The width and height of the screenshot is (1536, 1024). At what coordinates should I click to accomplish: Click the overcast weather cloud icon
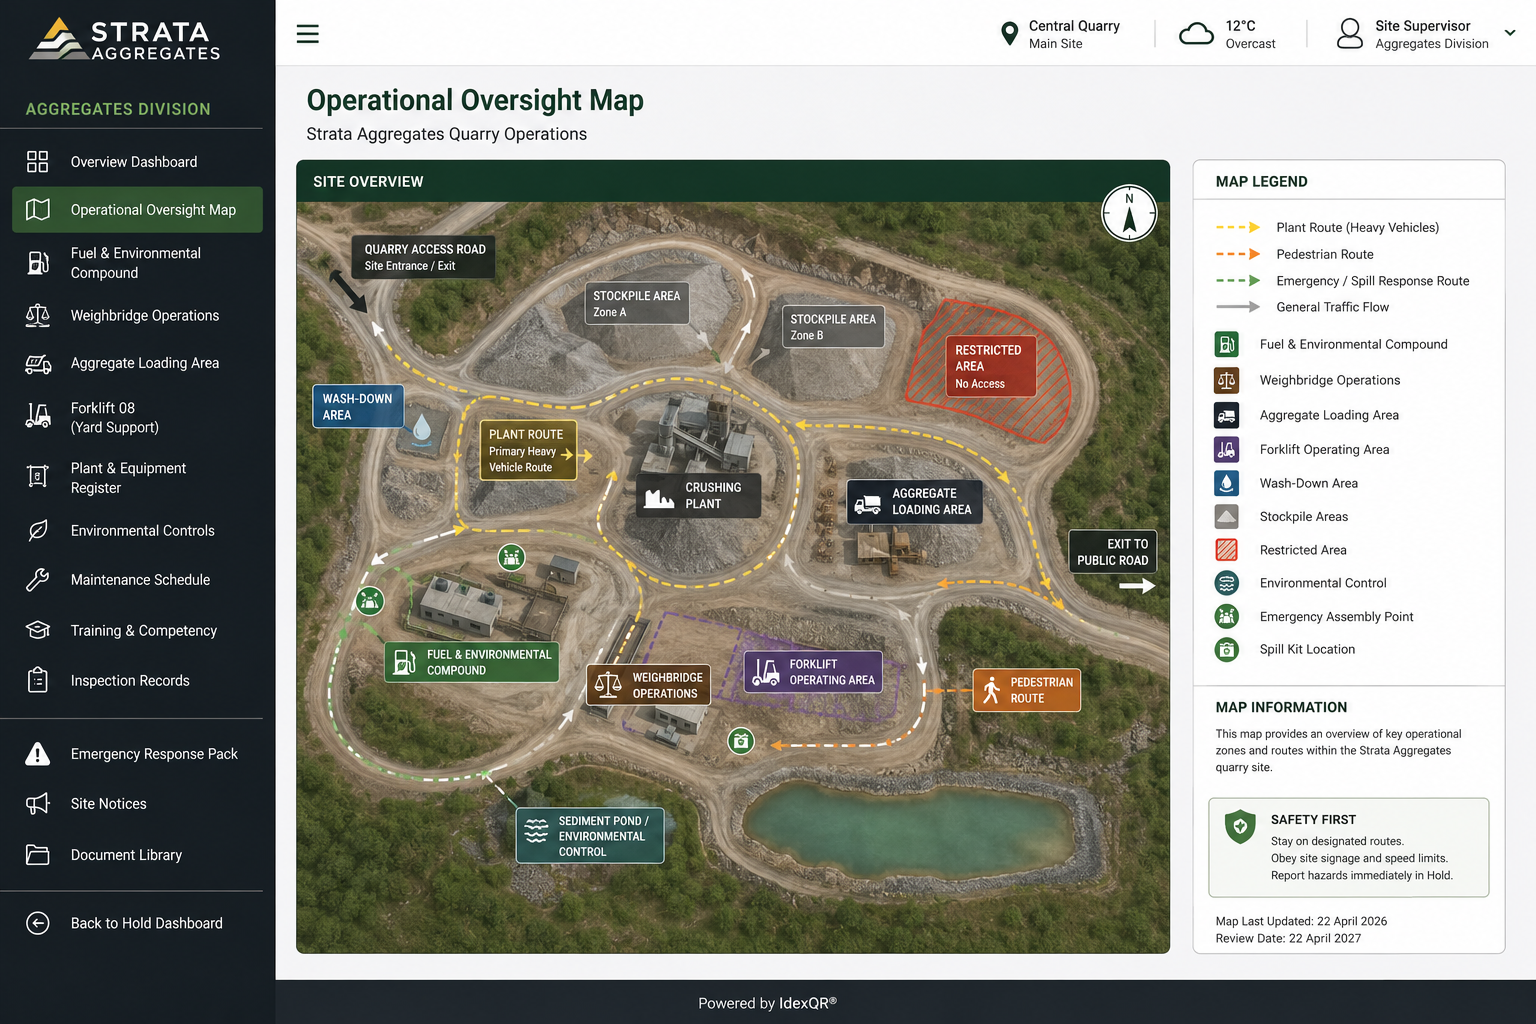(1196, 34)
